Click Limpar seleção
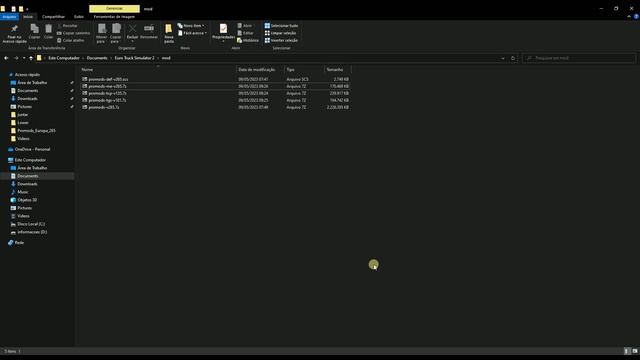 coord(280,33)
